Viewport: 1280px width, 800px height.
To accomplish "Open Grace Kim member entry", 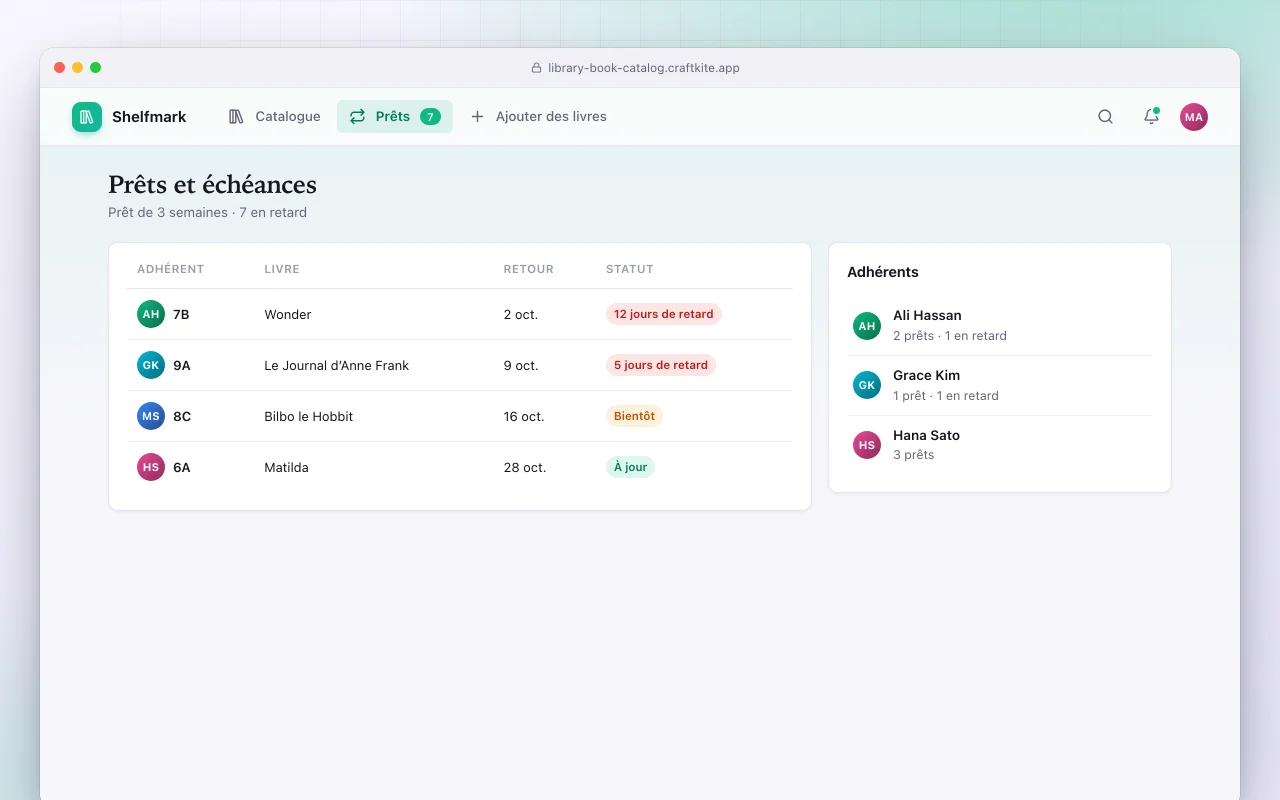I will [1000, 385].
